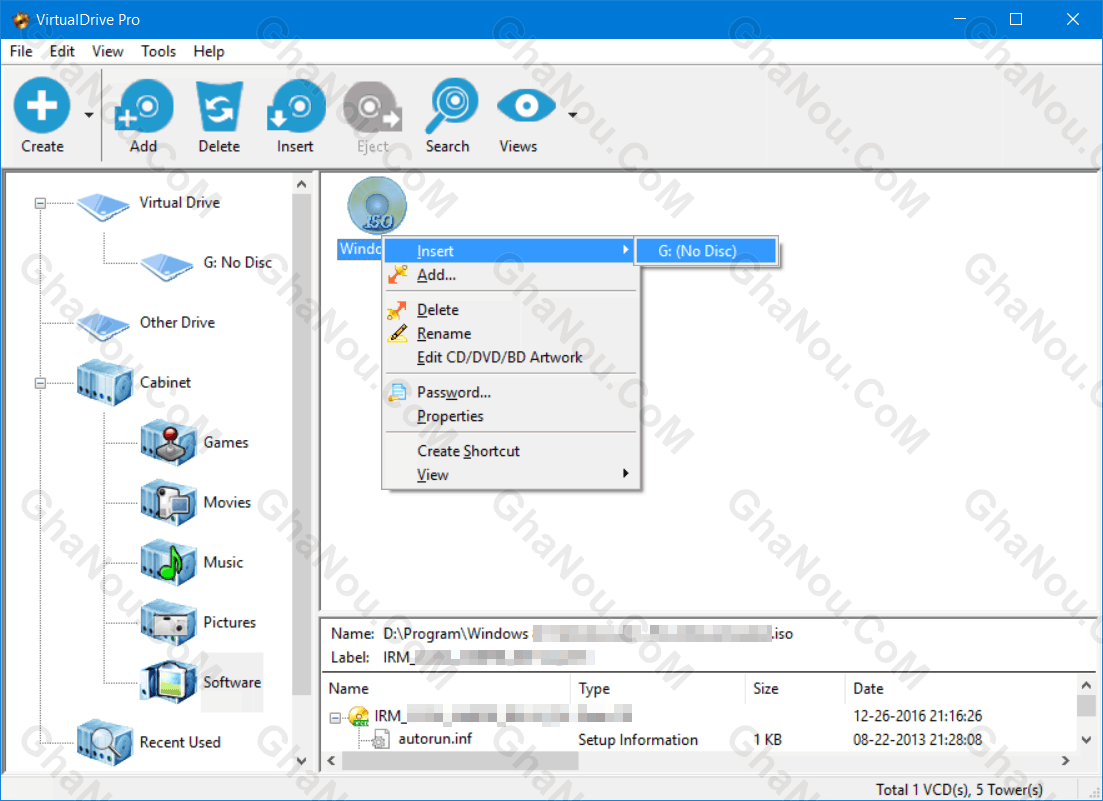Viewport: 1103px width, 801px height.
Task: Open the Create button dropdown arrow
Action: point(89,115)
